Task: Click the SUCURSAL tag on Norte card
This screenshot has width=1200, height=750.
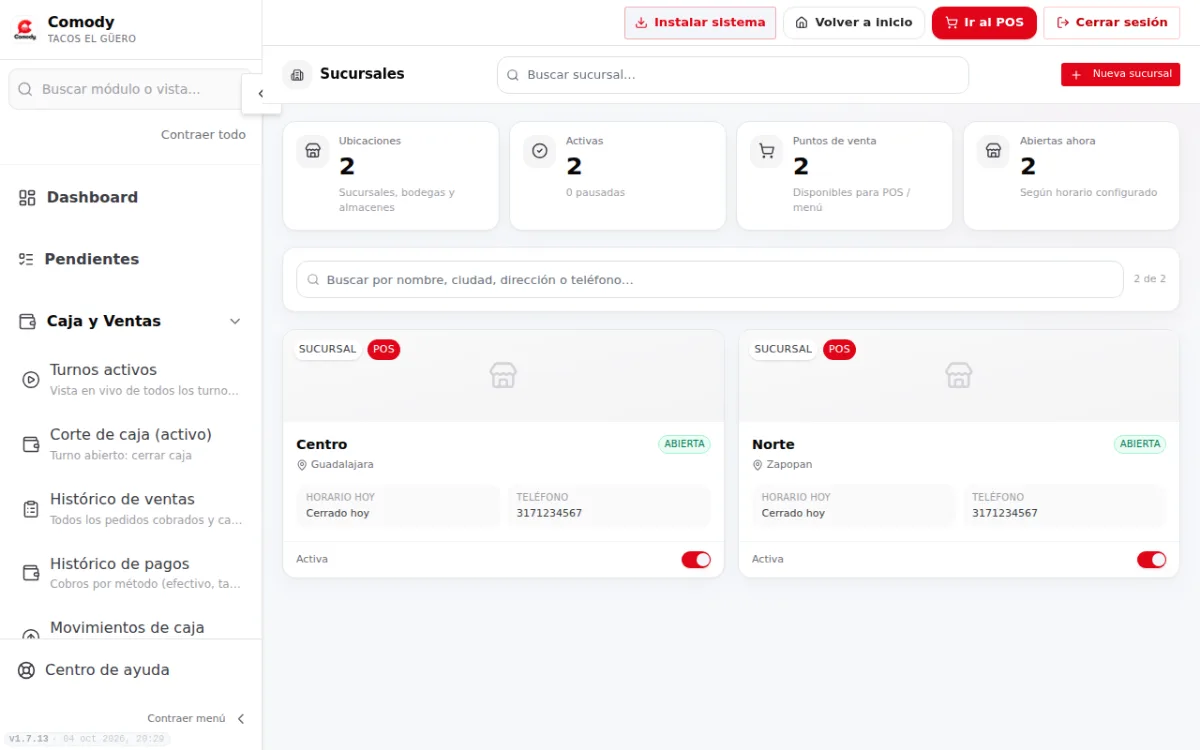Action: click(783, 349)
